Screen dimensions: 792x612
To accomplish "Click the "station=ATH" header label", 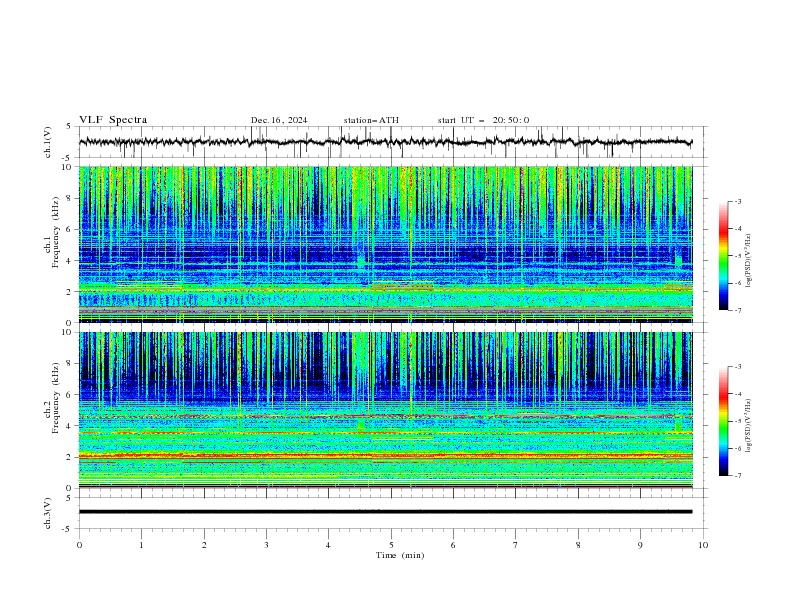I will (x=371, y=120).
